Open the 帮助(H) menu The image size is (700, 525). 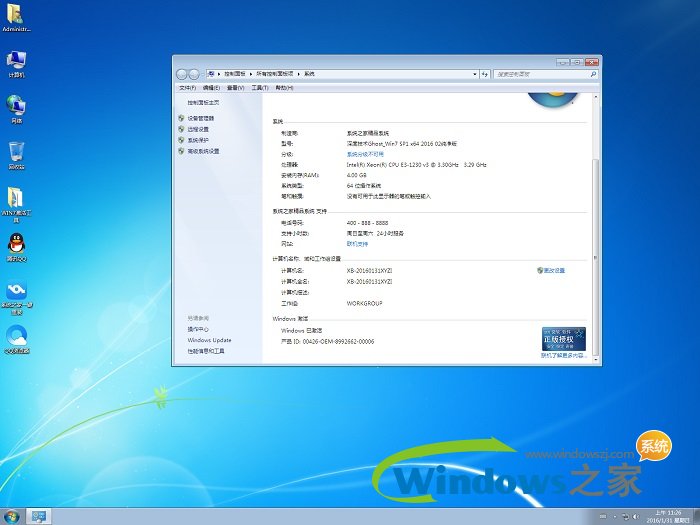[x=284, y=88]
